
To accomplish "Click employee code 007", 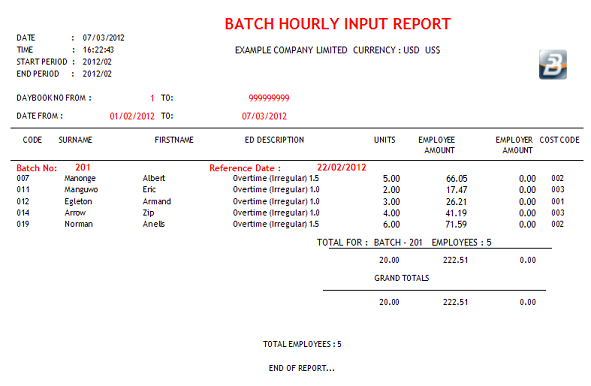I will click(23, 178).
